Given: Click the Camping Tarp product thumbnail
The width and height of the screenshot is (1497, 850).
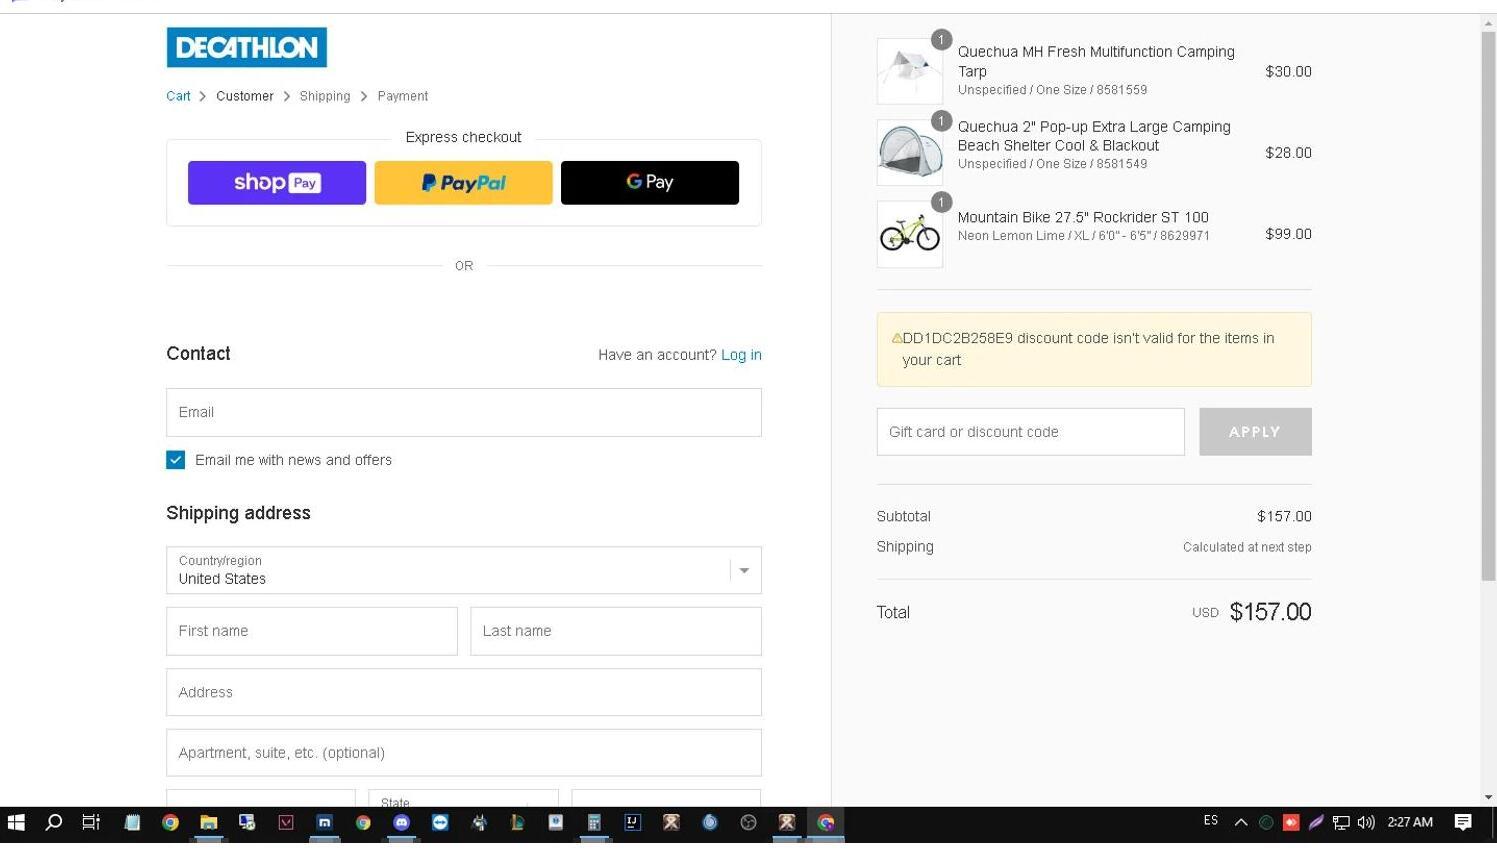Looking at the screenshot, I should (x=910, y=71).
